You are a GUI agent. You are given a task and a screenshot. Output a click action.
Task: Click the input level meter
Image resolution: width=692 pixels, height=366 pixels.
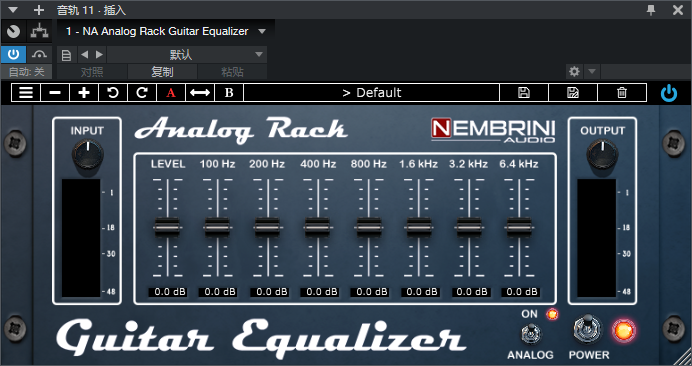tap(81, 238)
